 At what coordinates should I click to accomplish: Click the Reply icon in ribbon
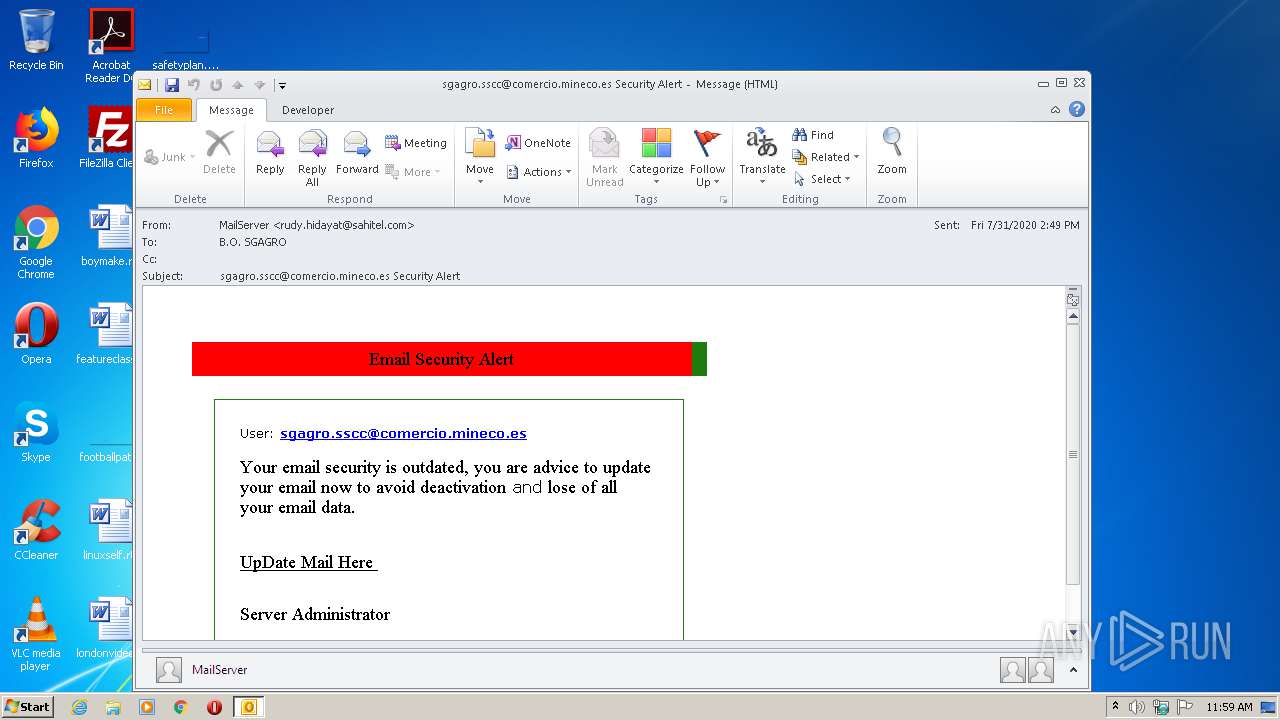(270, 154)
